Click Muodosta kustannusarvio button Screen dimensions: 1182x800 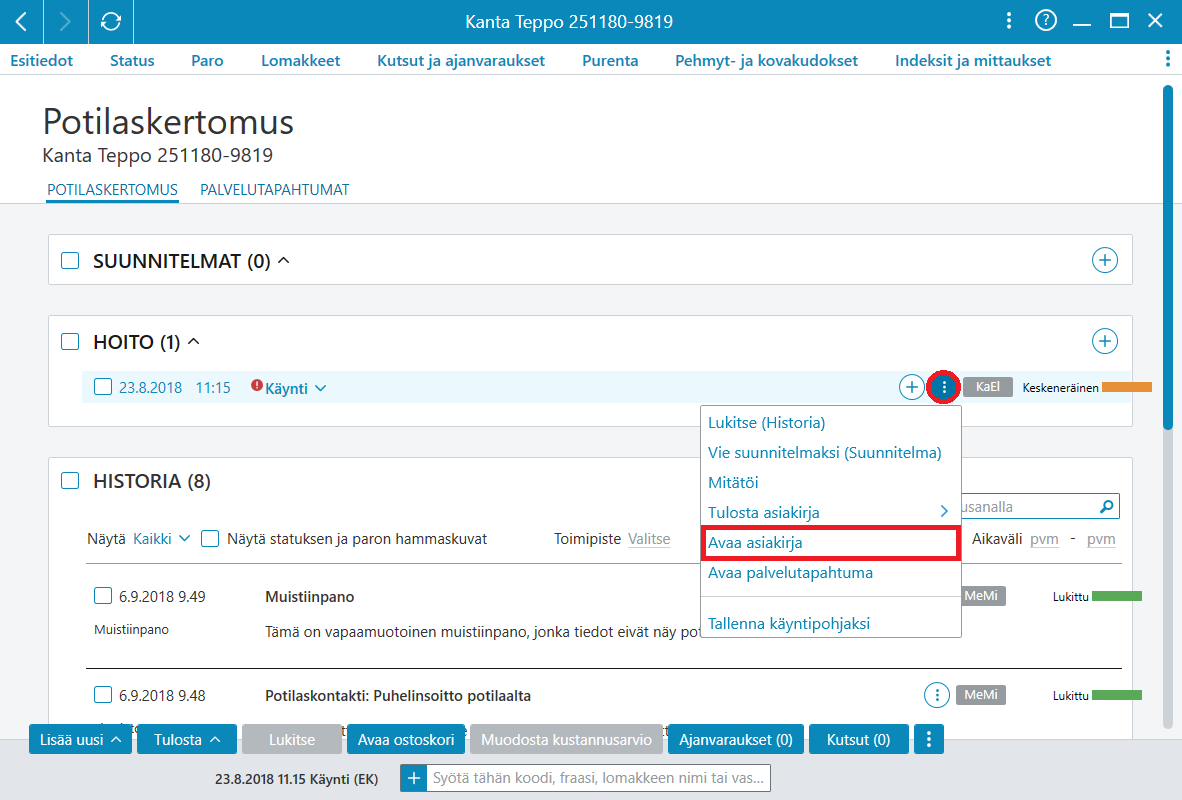point(566,740)
